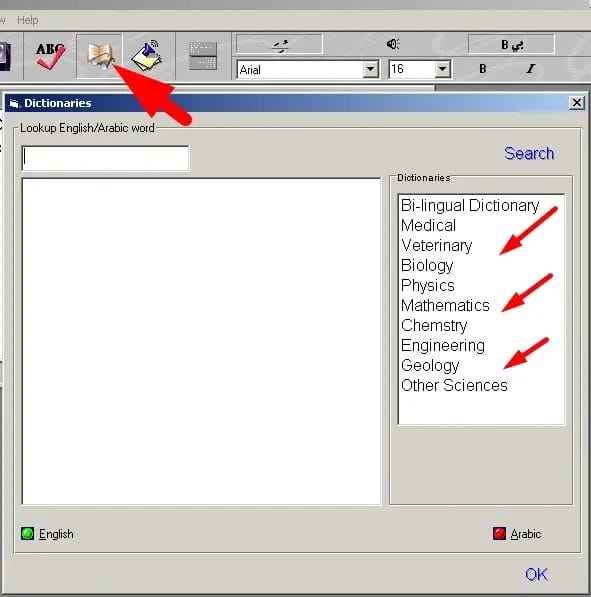Click the swap direction arrows button
Screen dimensions: 591x597
click(x=279, y=45)
